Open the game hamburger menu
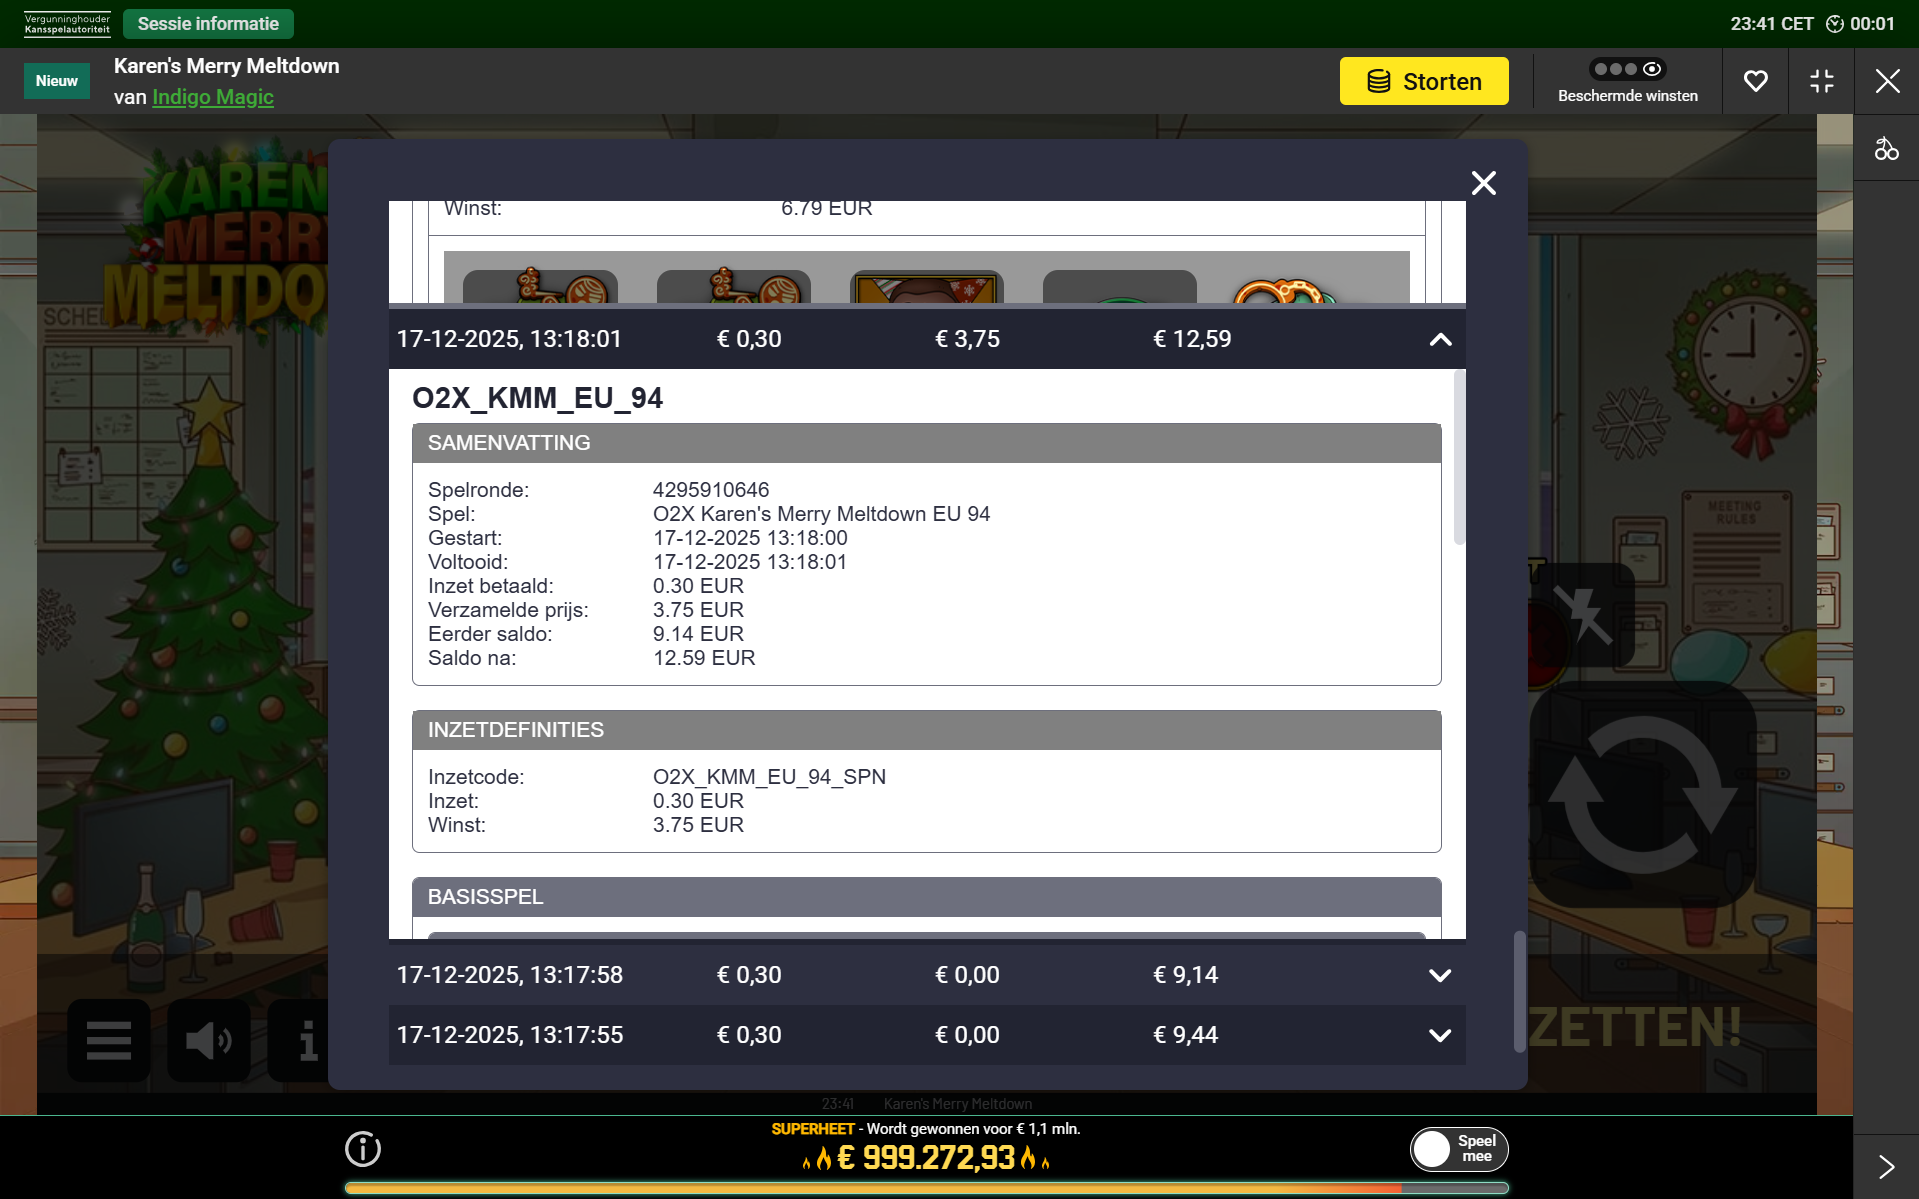Viewport: 1919px width, 1199px height. (x=108, y=1040)
